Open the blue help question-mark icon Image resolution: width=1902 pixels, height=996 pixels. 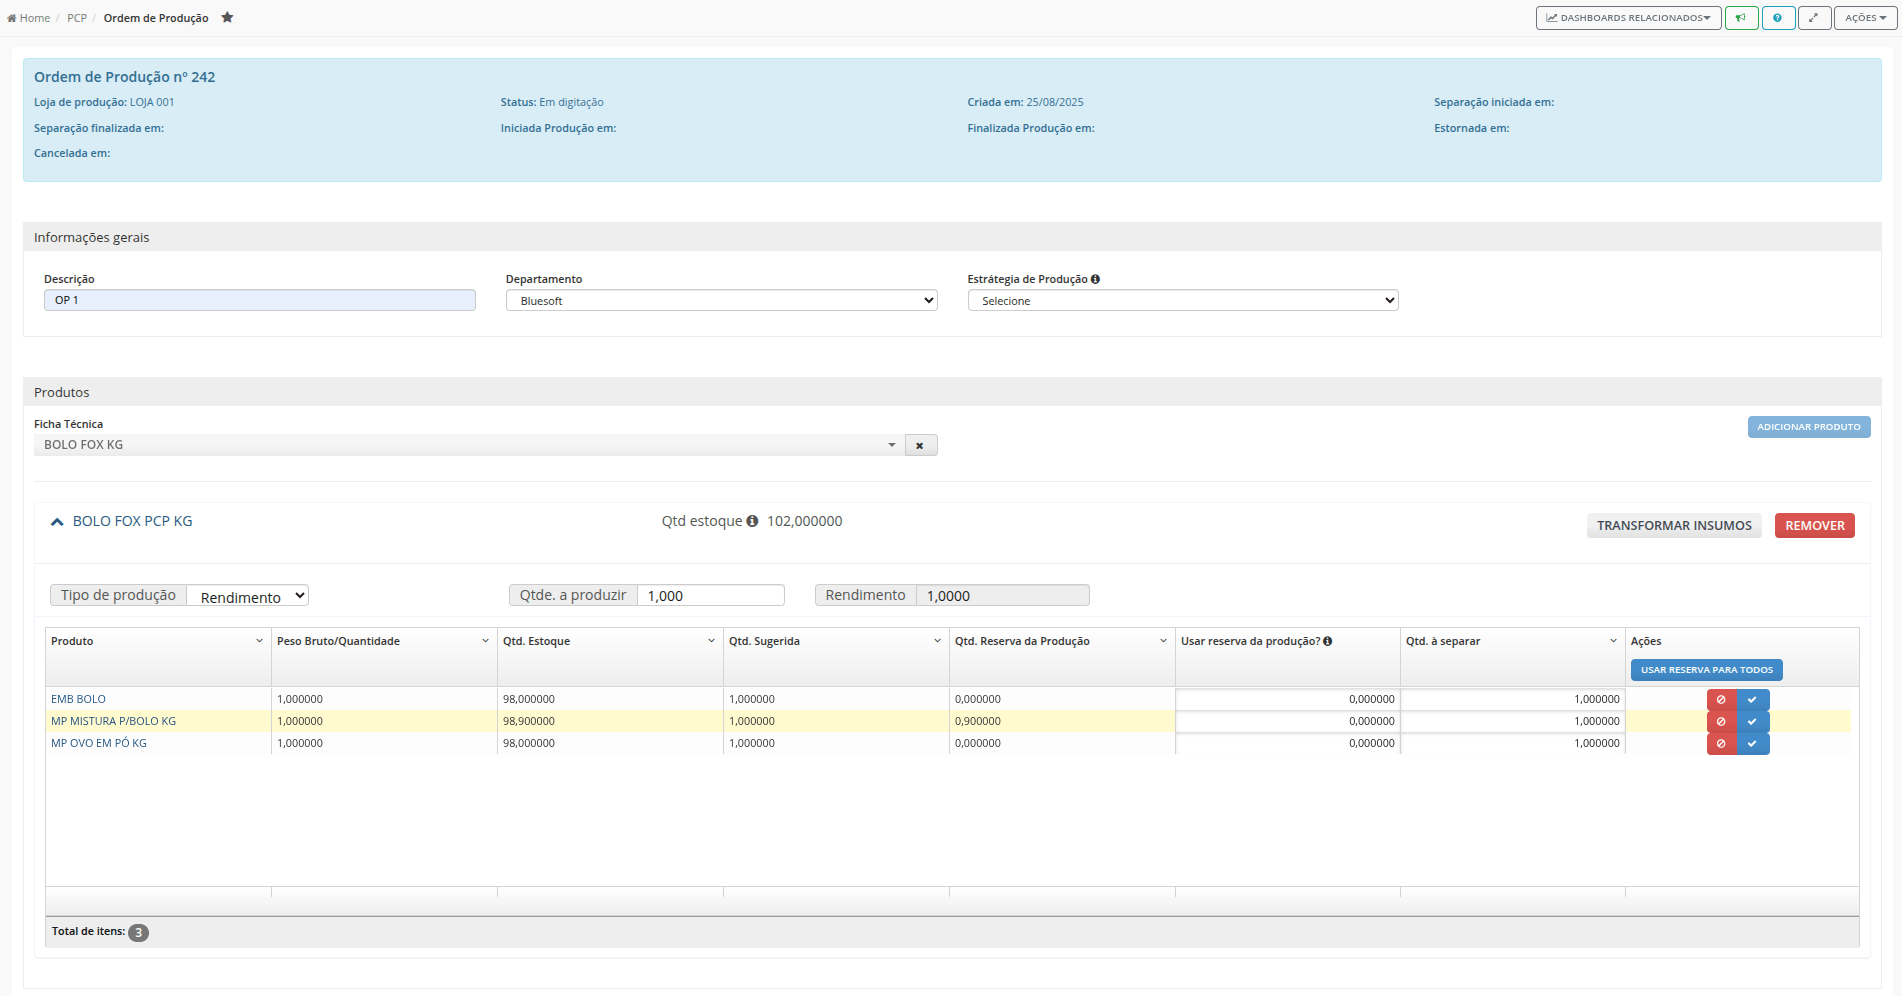(1778, 18)
